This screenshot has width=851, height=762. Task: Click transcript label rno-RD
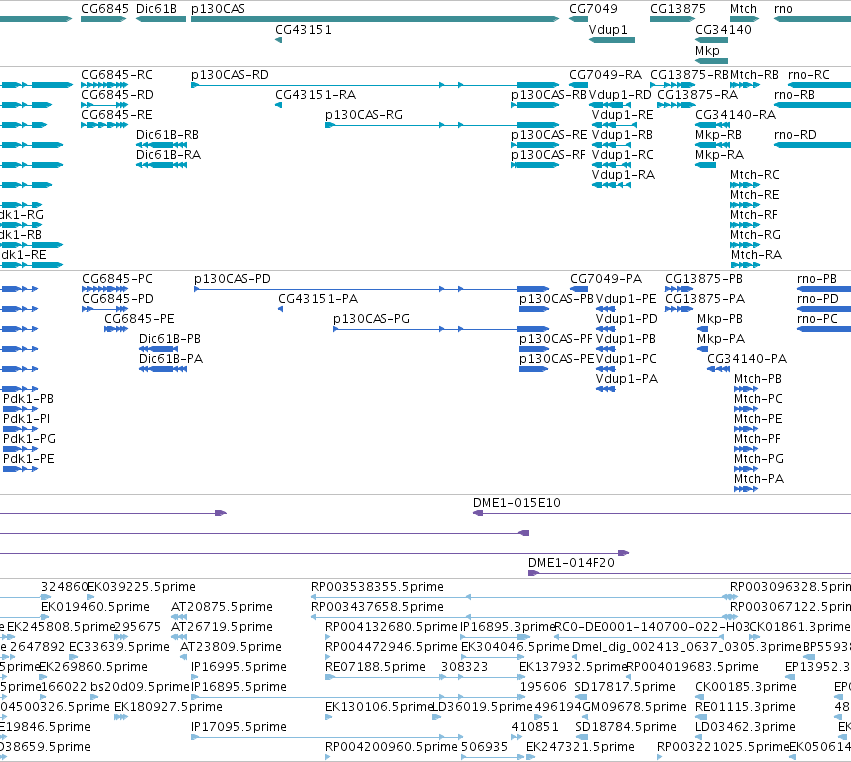pyautogui.click(x=795, y=135)
